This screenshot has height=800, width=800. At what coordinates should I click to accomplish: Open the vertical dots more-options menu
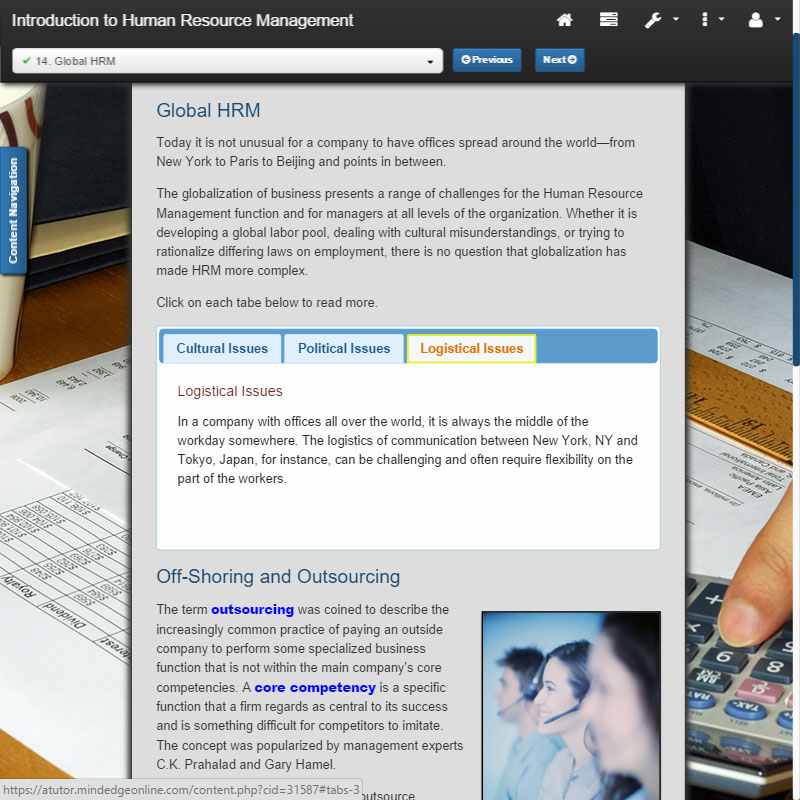click(x=712, y=20)
